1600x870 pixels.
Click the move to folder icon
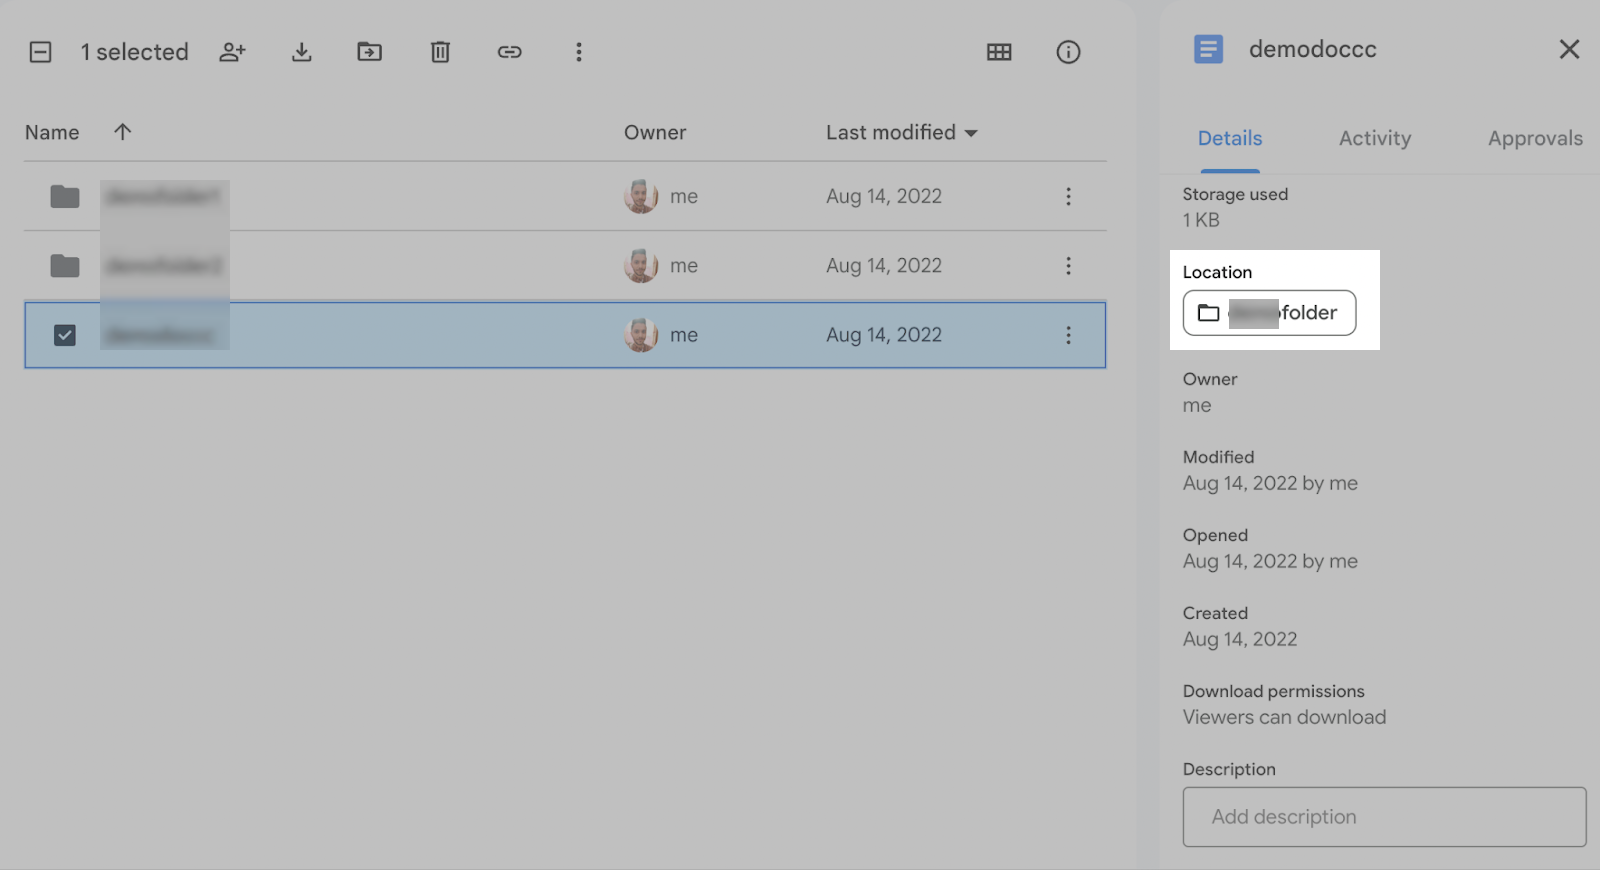point(370,52)
